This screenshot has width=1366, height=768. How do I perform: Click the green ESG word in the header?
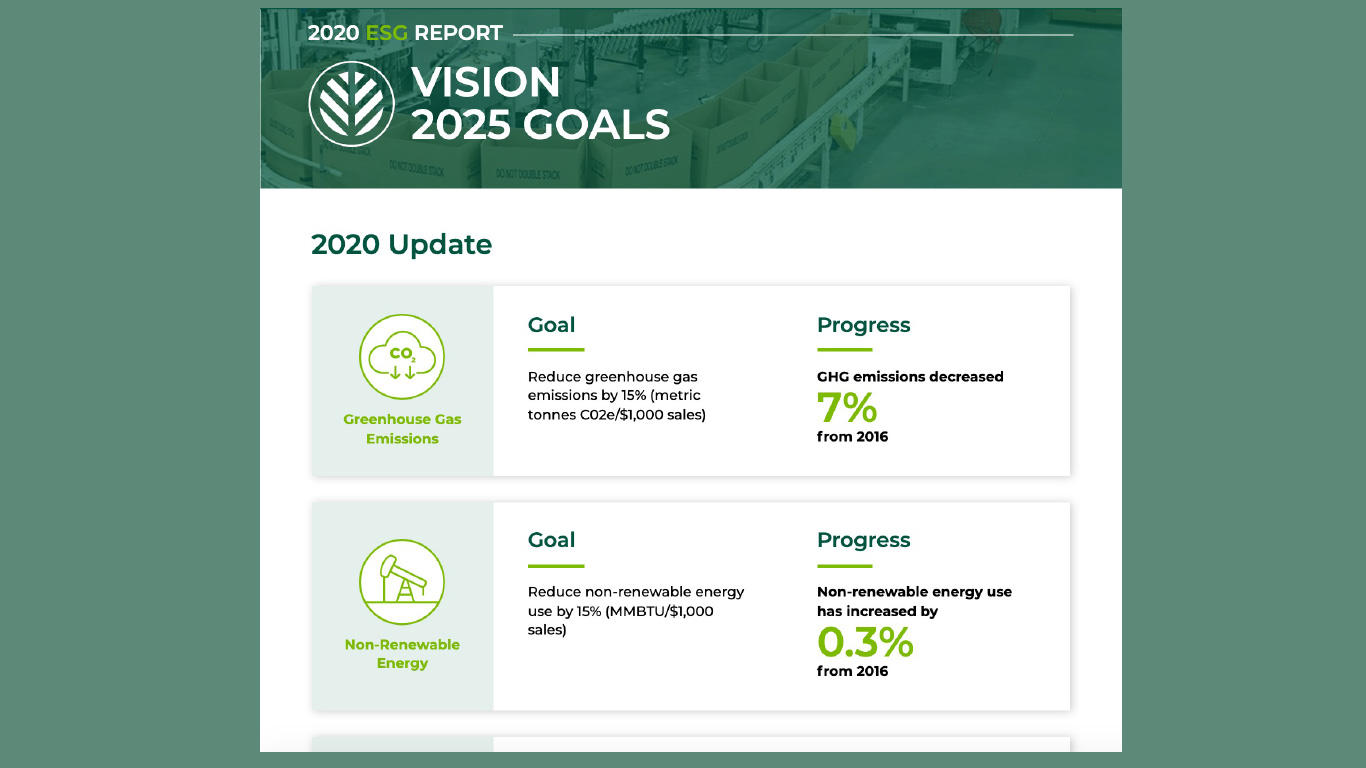pos(387,33)
